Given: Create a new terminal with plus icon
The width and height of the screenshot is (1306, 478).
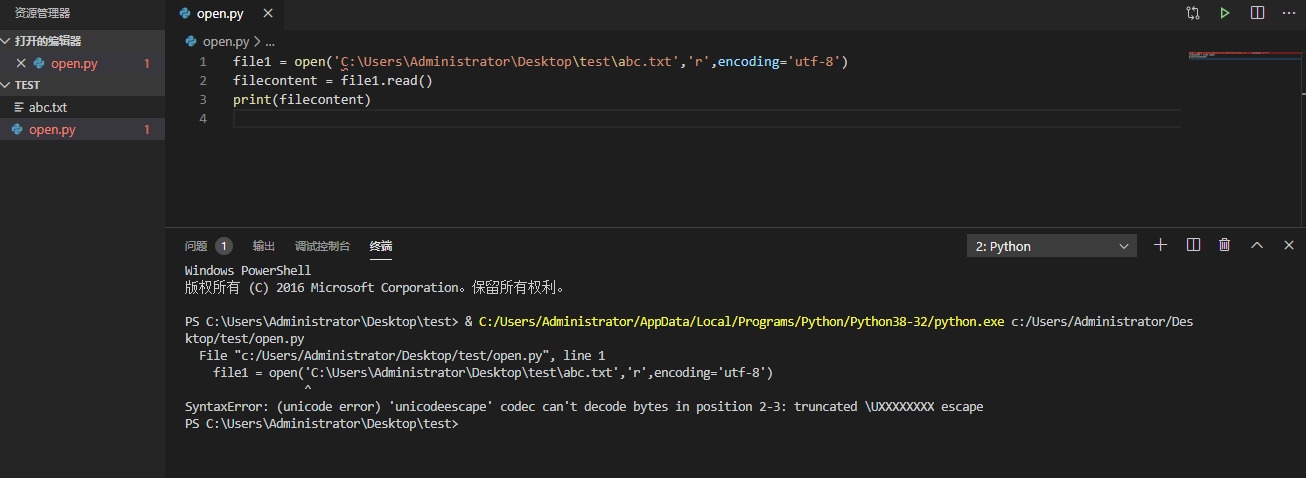Looking at the screenshot, I should click(1160, 245).
